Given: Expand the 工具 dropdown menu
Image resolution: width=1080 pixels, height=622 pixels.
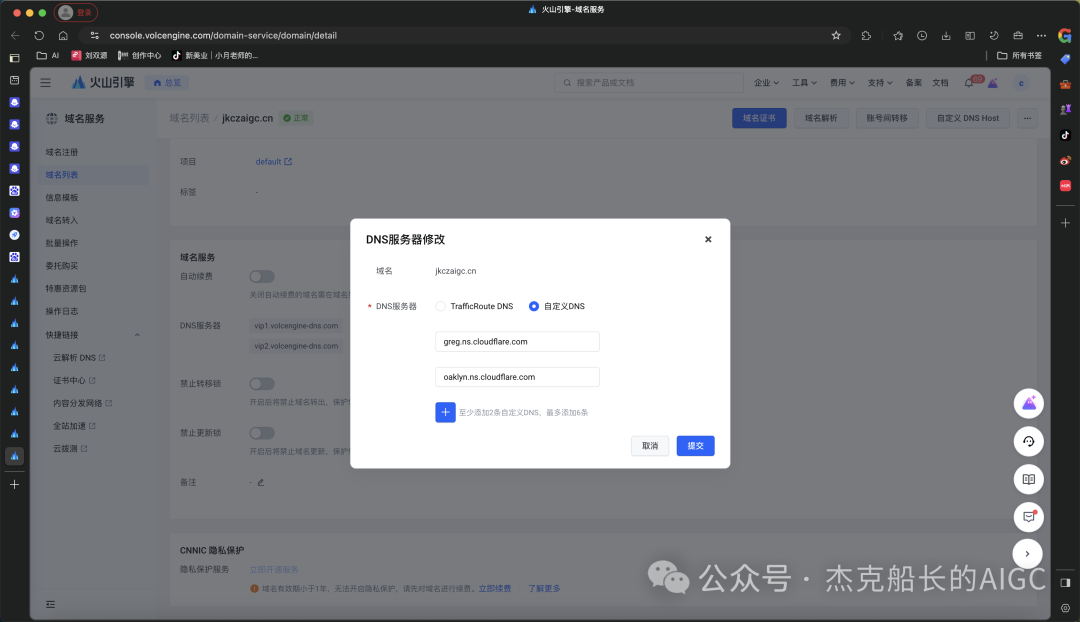Looking at the screenshot, I should pyautogui.click(x=804, y=83).
